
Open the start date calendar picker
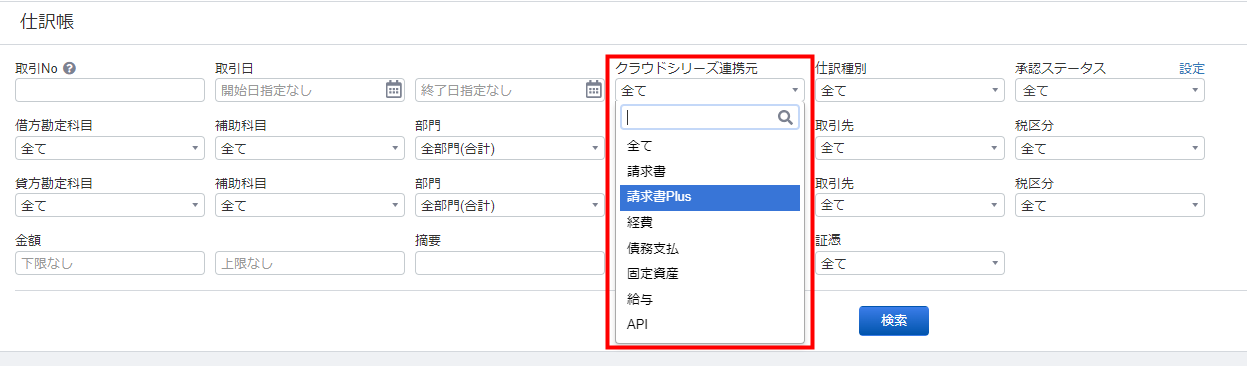coord(394,90)
